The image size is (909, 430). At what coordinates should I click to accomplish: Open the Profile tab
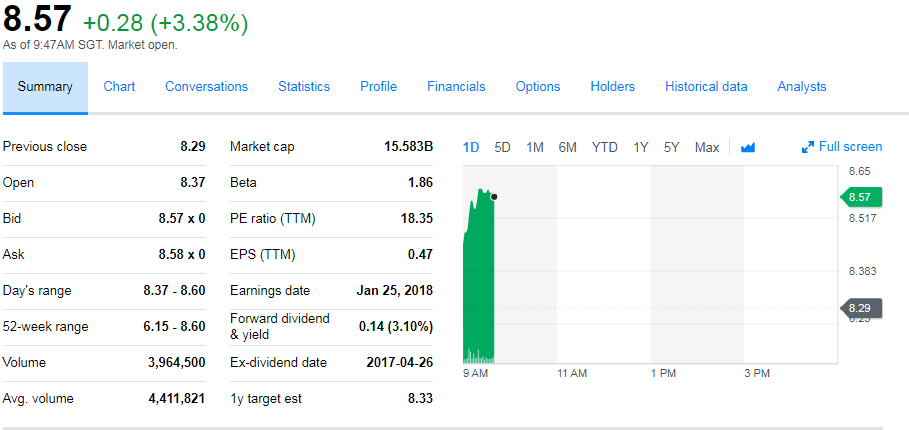pyautogui.click(x=378, y=87)
